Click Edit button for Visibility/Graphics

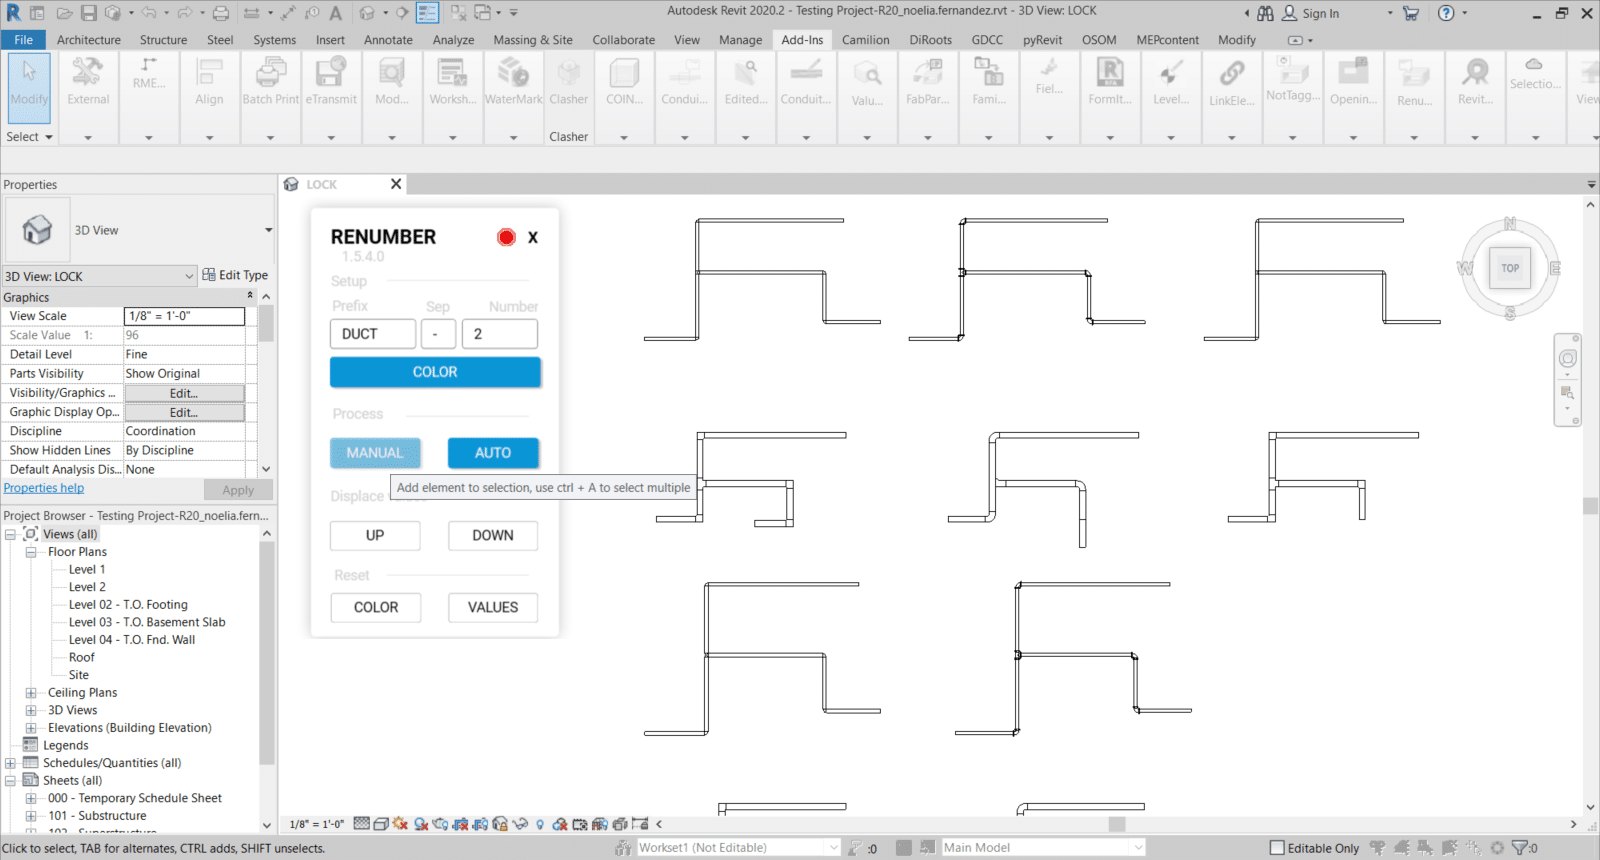(x=184, y=393)
